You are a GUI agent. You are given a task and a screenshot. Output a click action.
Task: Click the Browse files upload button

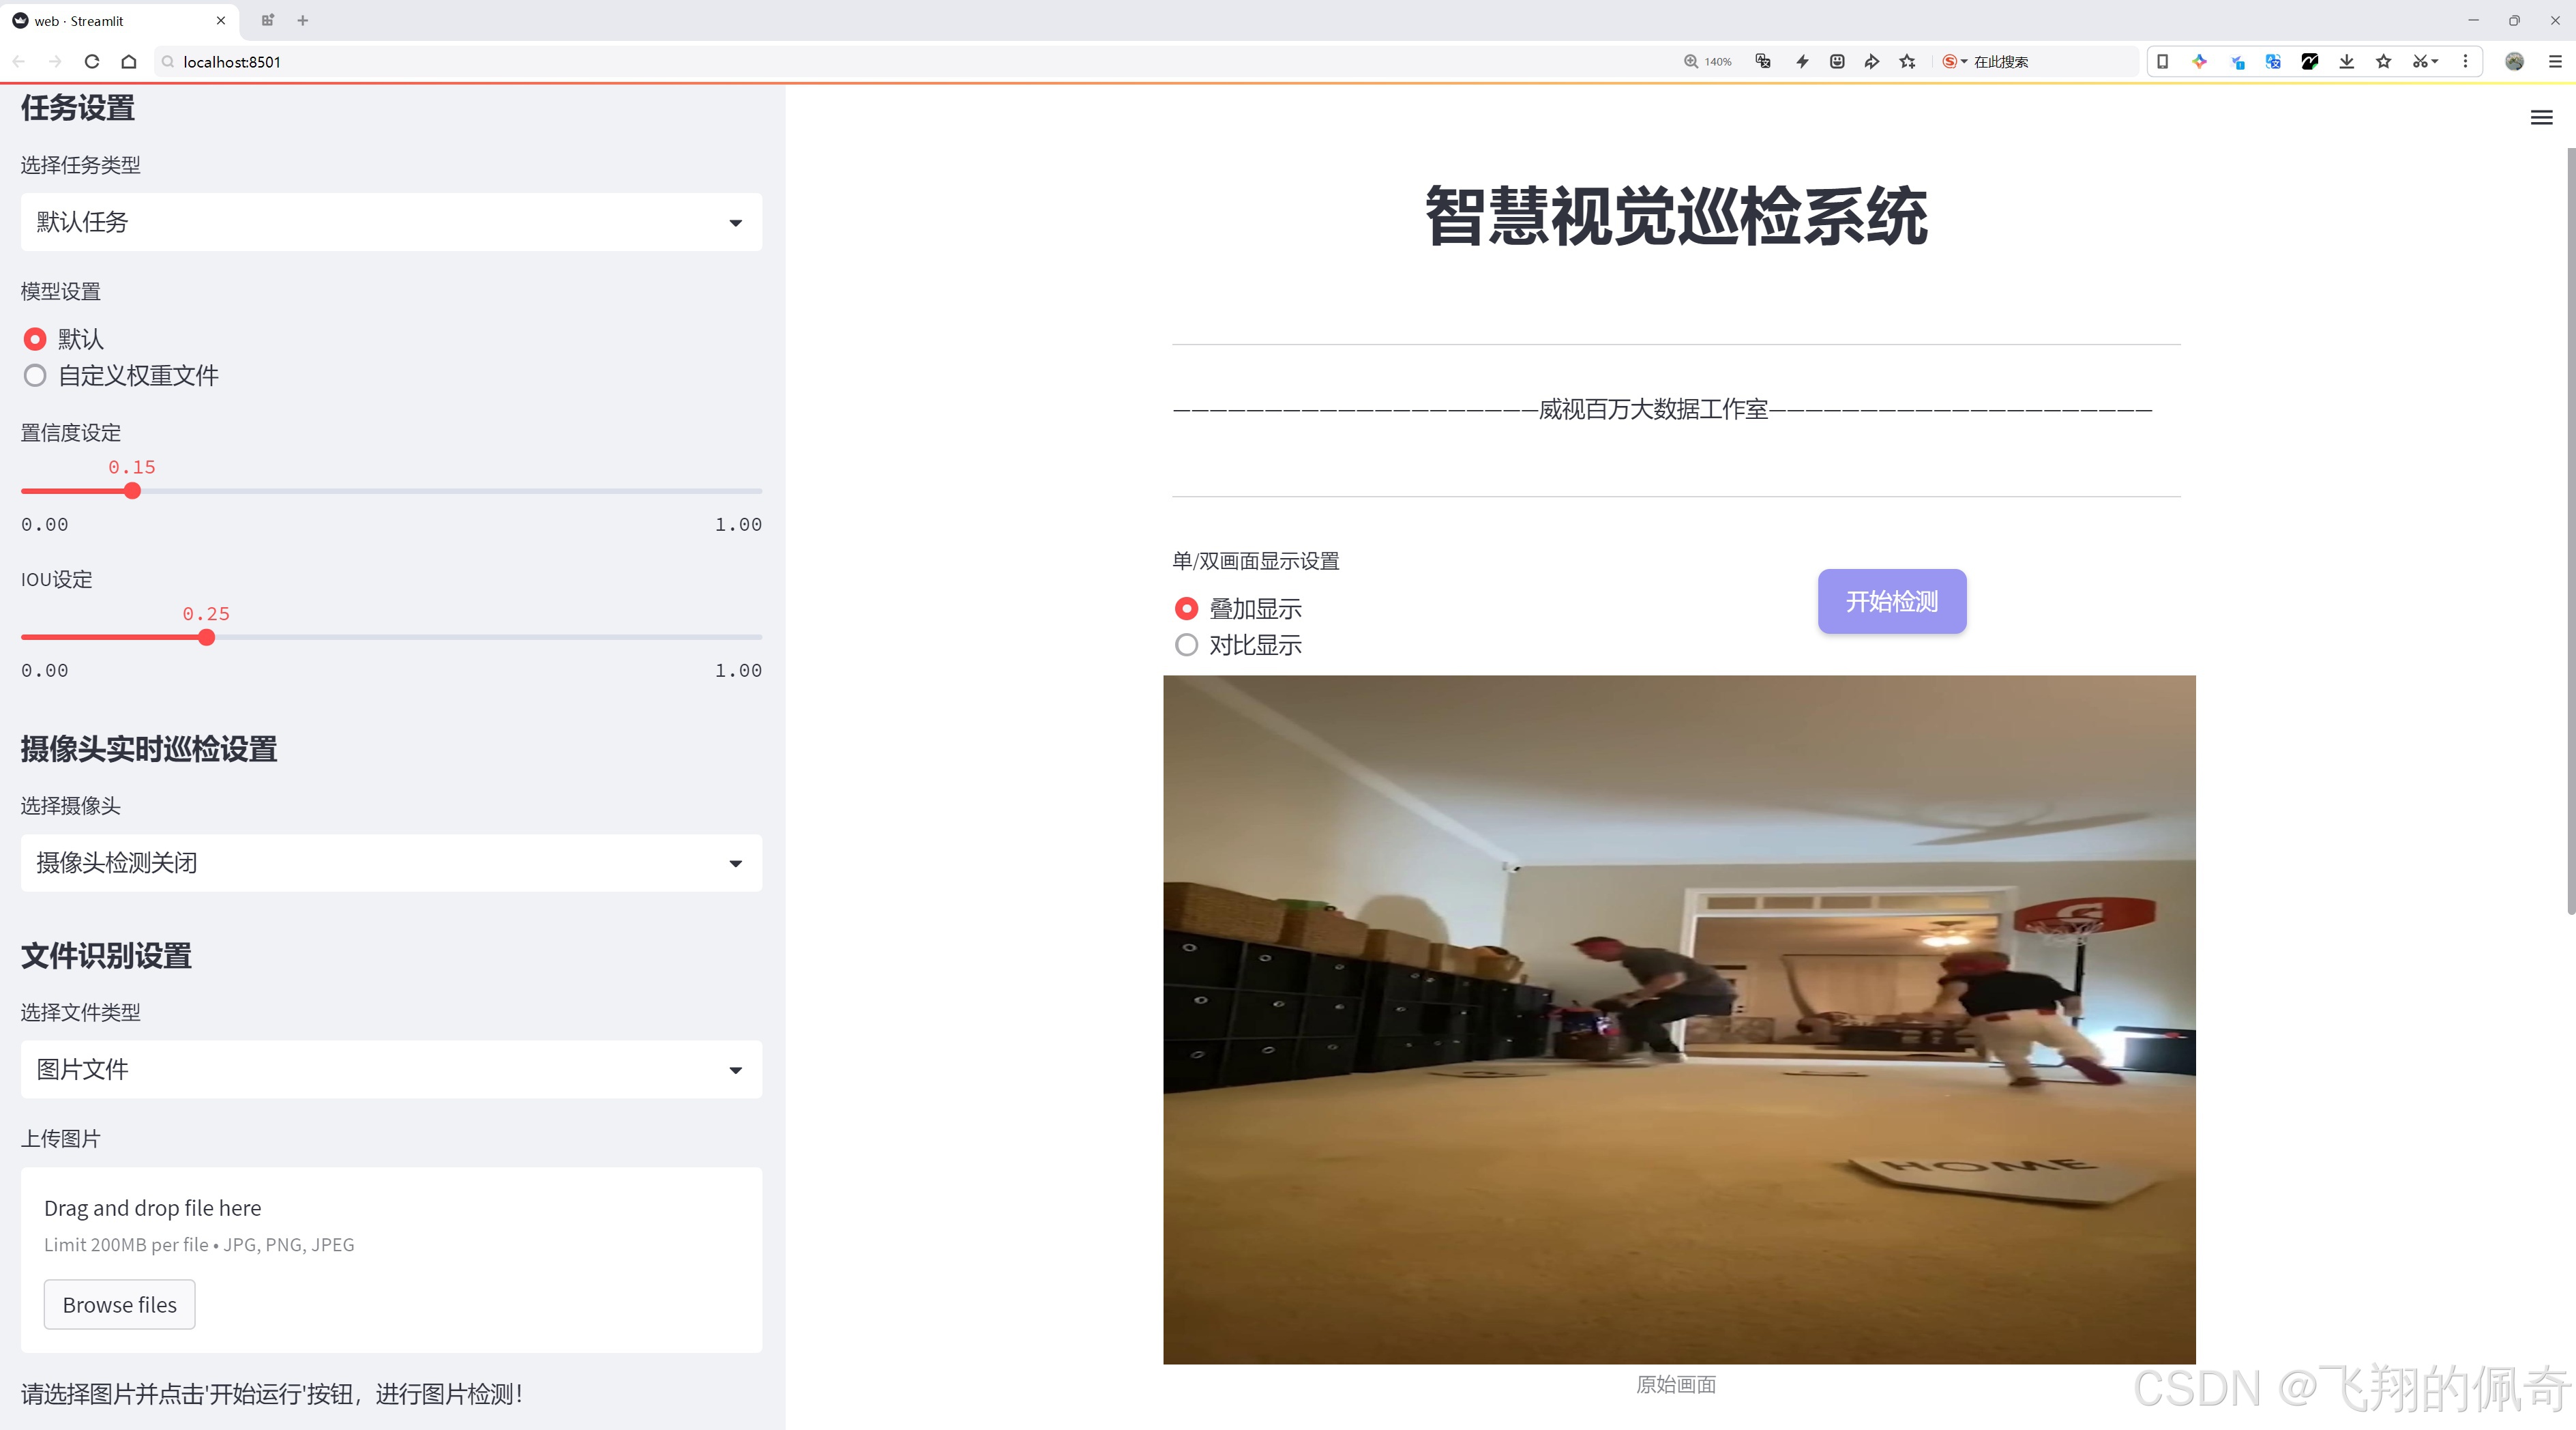pyautogui.click(x=119, y=1304)
